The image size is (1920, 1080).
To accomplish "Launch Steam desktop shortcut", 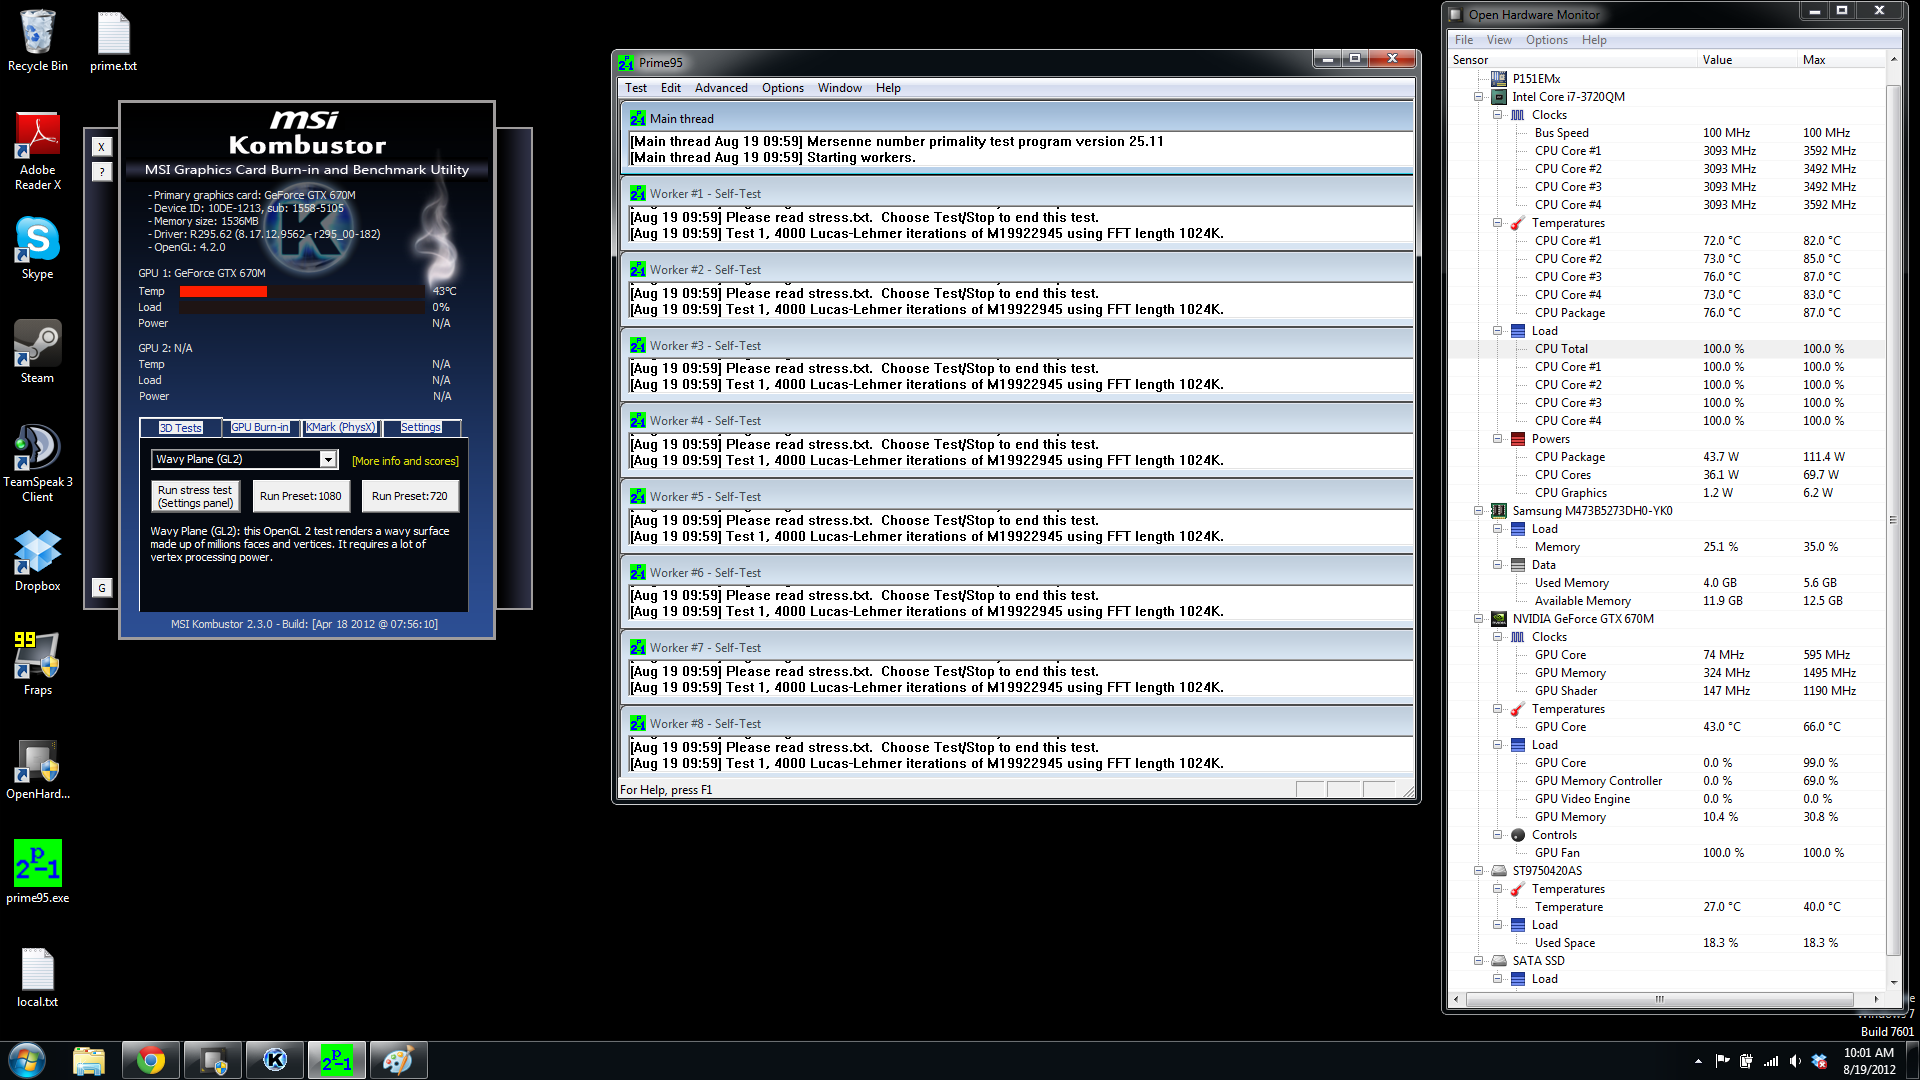I will [x=38, y=352].
